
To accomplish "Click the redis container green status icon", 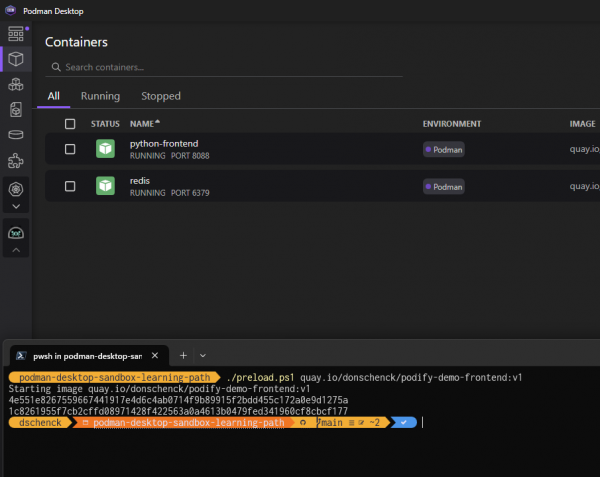I will [x=105, y=186].
